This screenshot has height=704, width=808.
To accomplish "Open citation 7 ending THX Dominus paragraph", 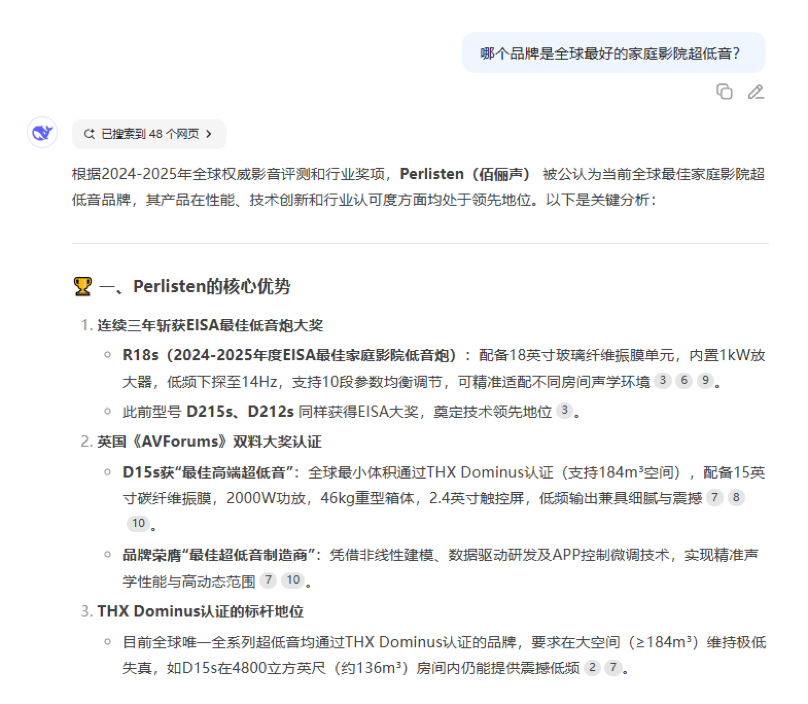I will [x=613, y=668].
